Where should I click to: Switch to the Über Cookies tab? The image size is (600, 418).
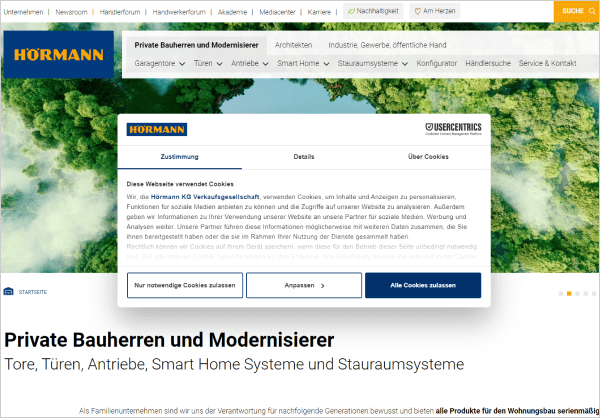point(428,157)
